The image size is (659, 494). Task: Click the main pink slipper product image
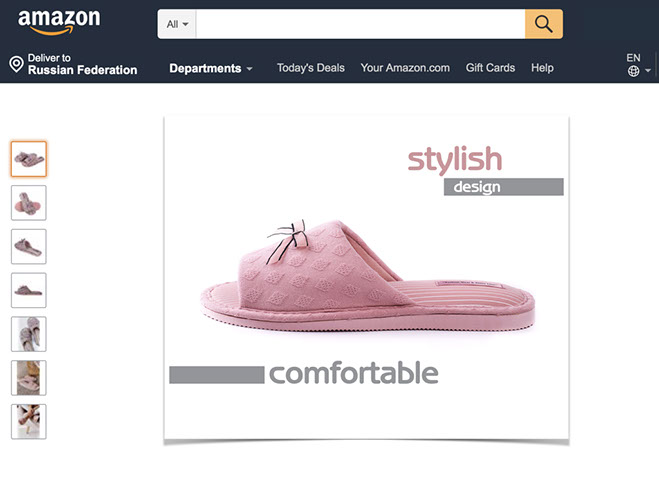(x=366, y=279)
